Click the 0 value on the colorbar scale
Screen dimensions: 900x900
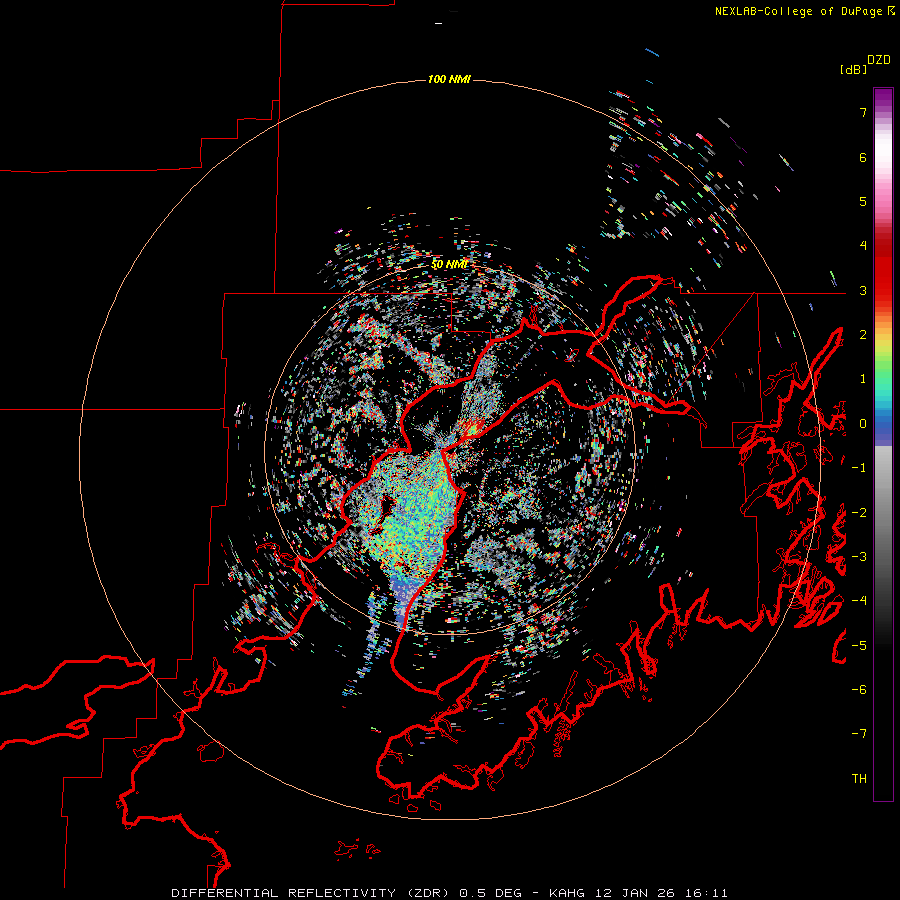click(863, 424)
